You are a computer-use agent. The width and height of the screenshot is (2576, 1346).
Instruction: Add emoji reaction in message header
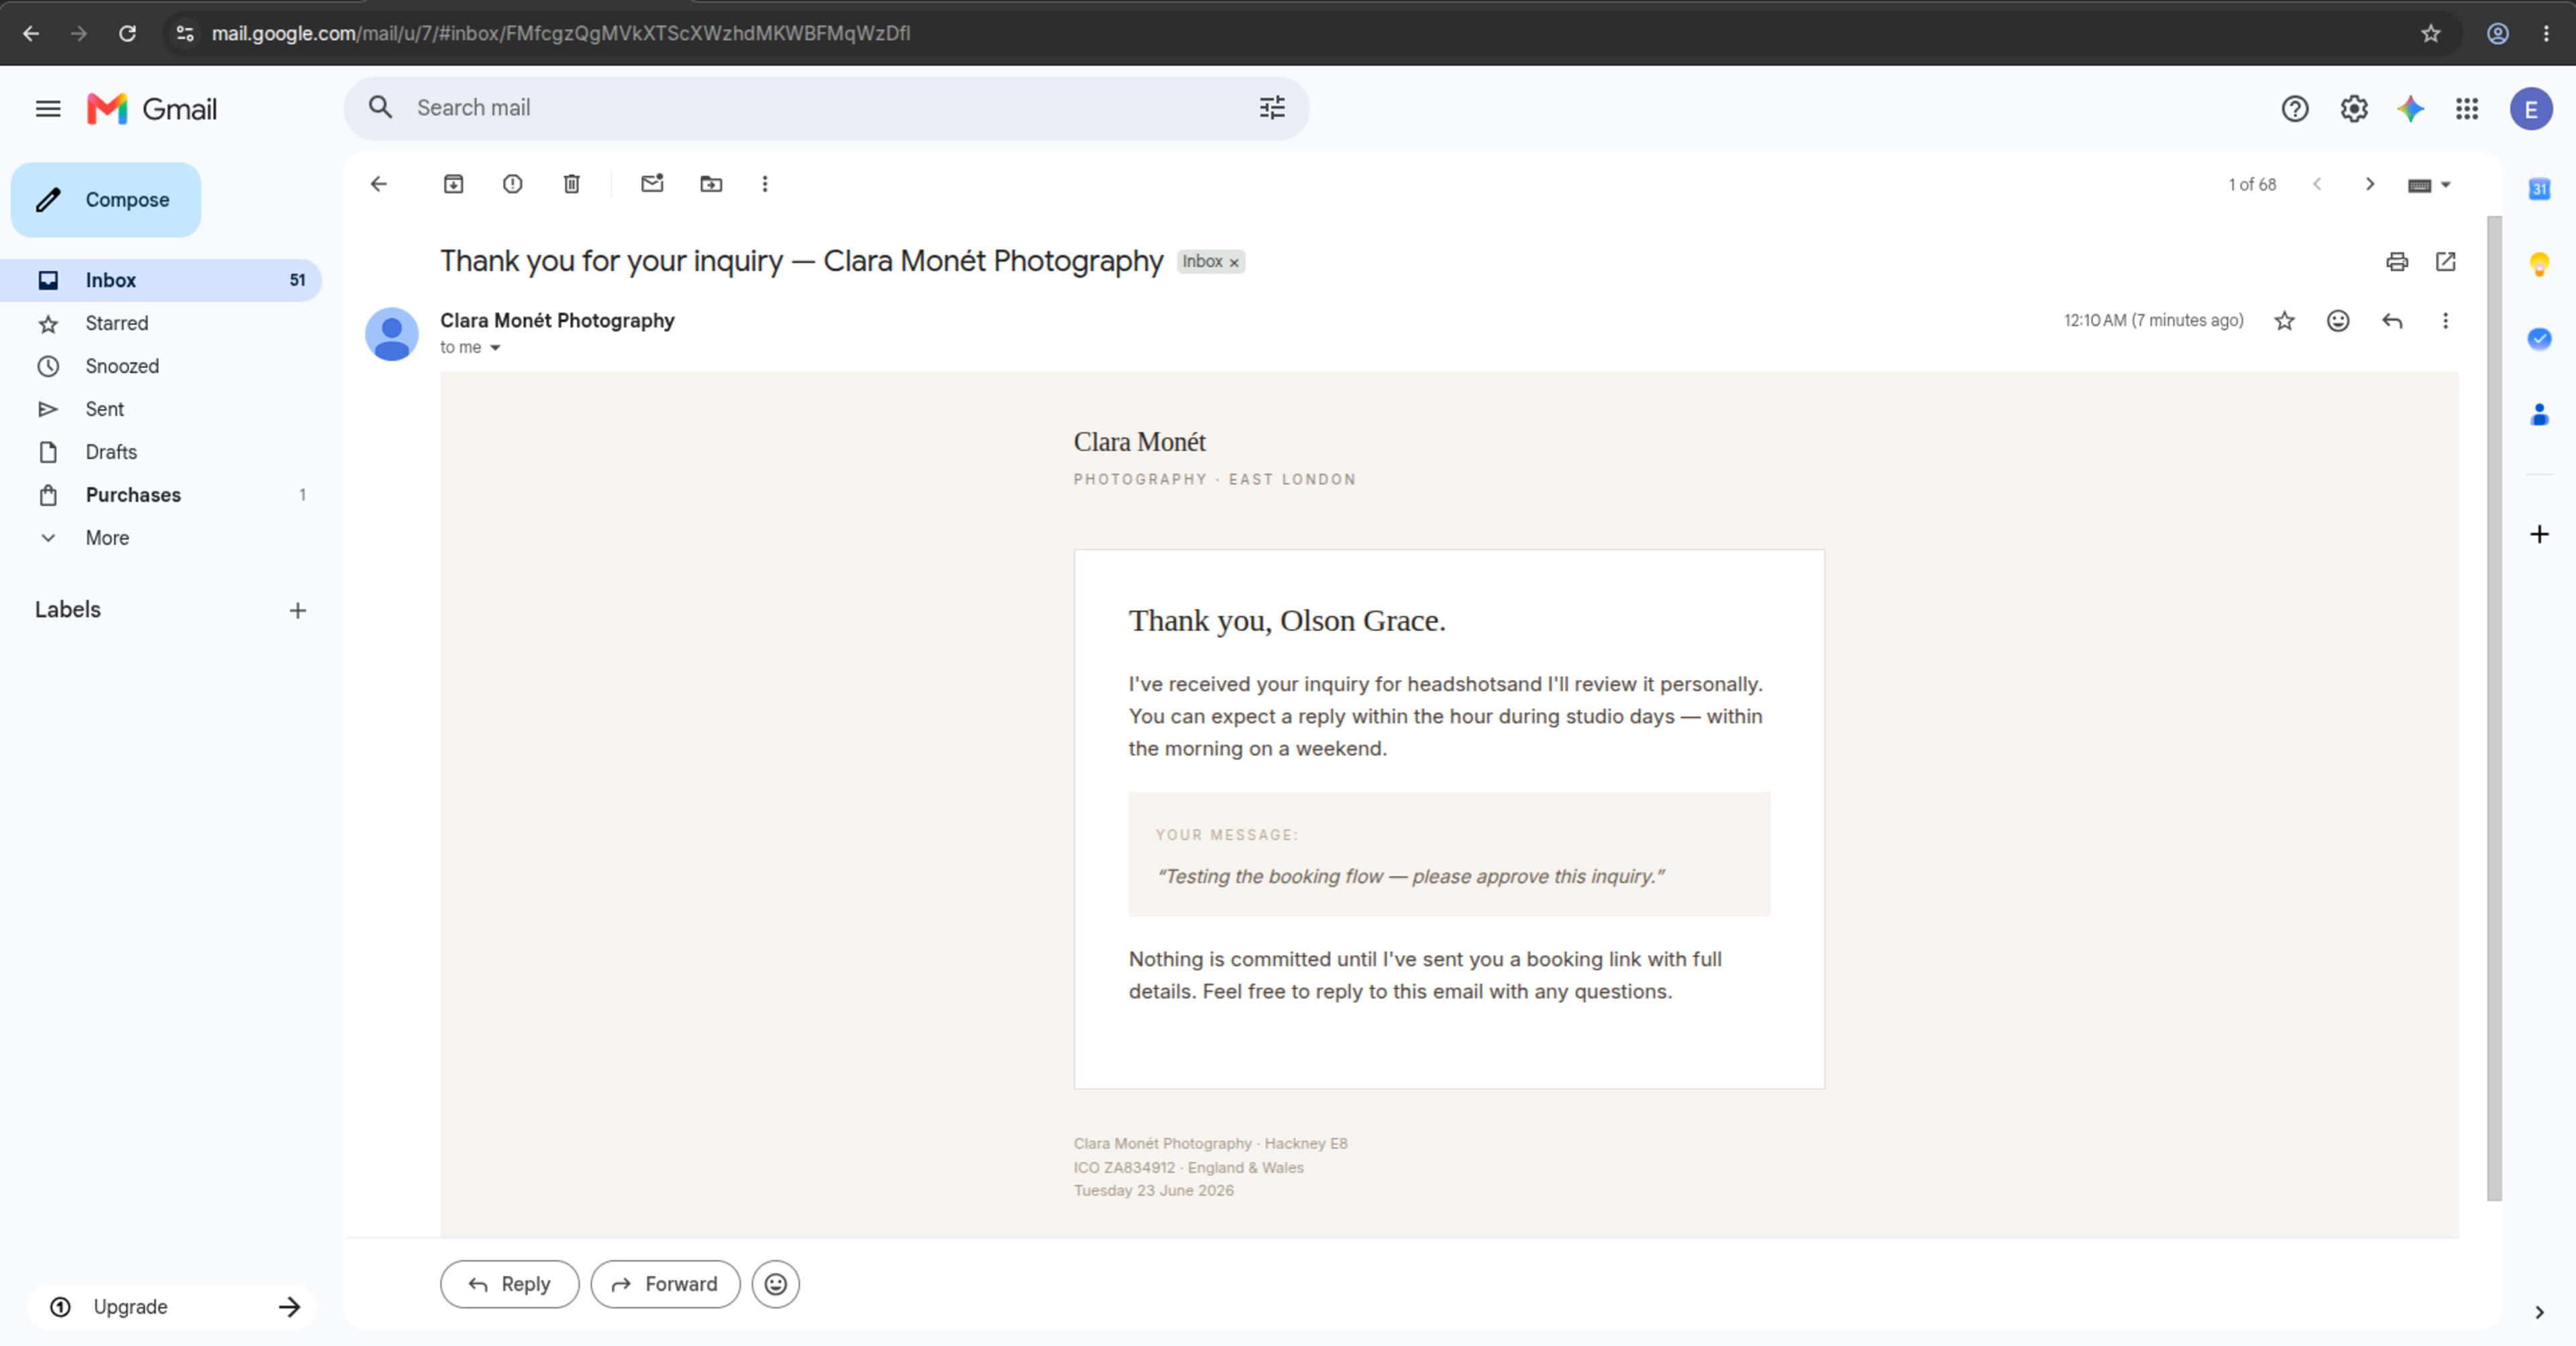pyautogui.click(x=2338, y=321)
